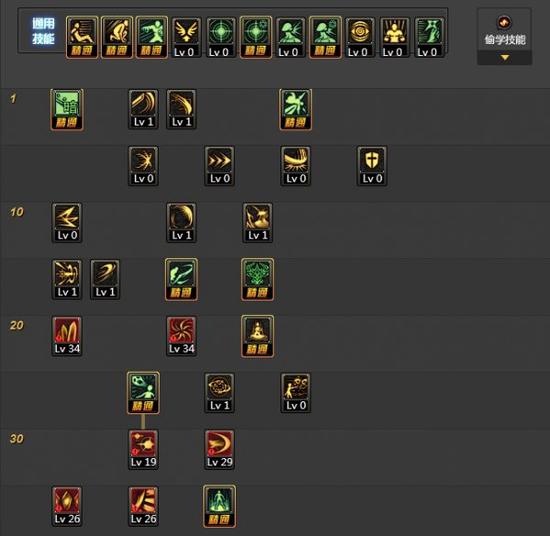
Task: Select the golden eye Lv 0 general skill
Action: click(x=360, y=38)
